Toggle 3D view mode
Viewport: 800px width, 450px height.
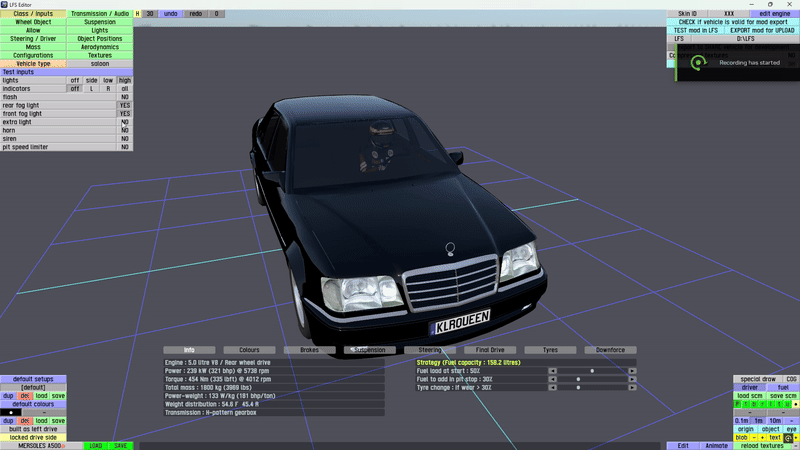click(x=150, y=14)
